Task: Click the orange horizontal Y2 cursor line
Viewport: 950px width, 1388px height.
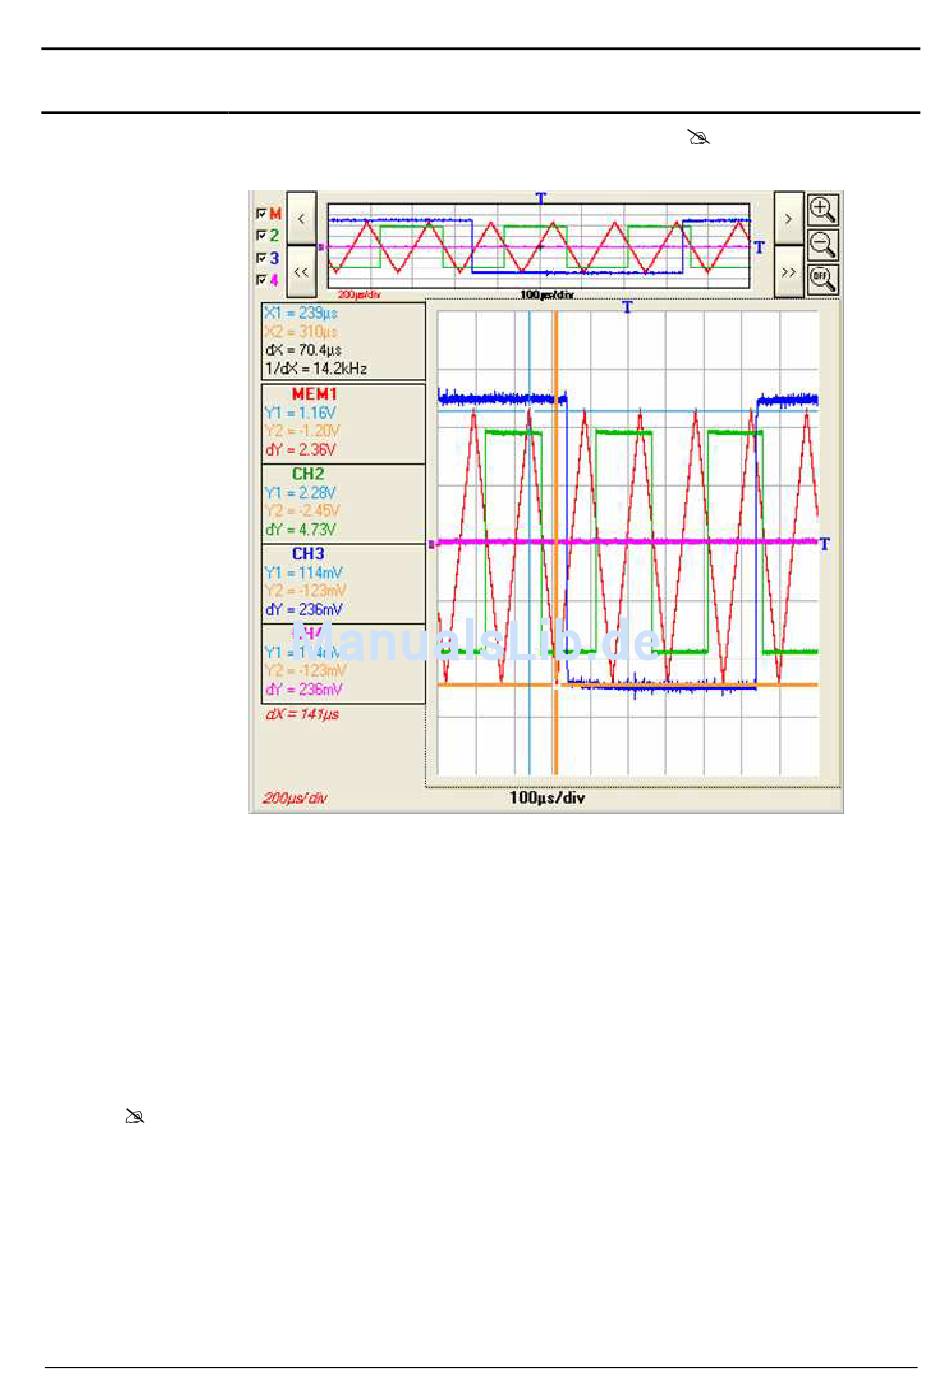Action: 628,685
